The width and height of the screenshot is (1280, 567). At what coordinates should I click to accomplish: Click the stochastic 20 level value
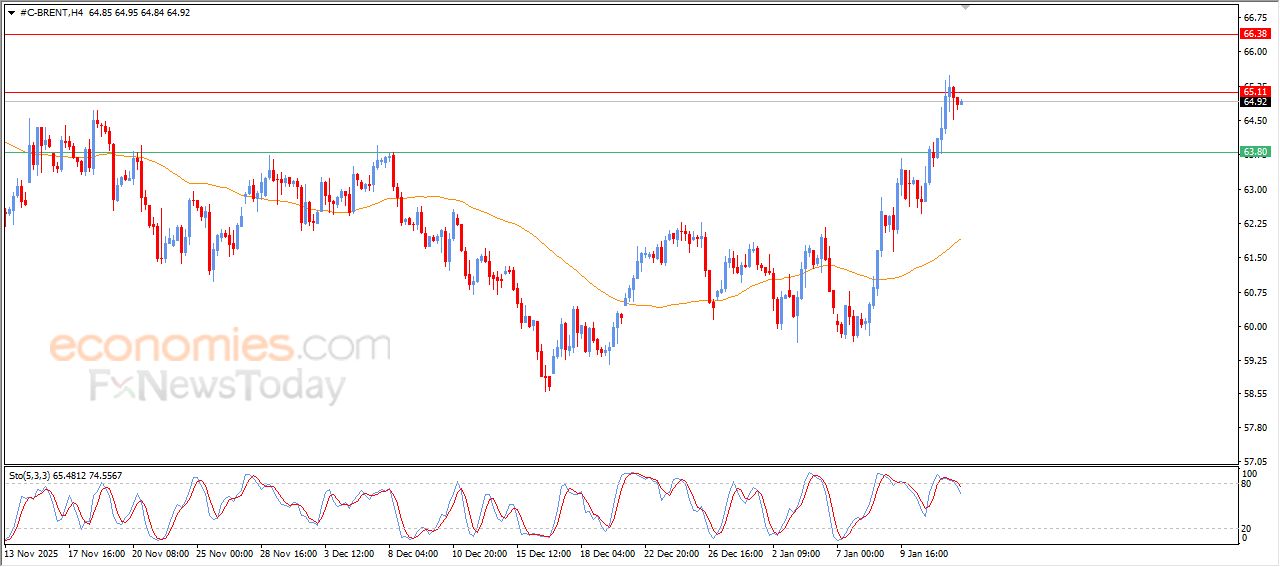[1248, 528]
